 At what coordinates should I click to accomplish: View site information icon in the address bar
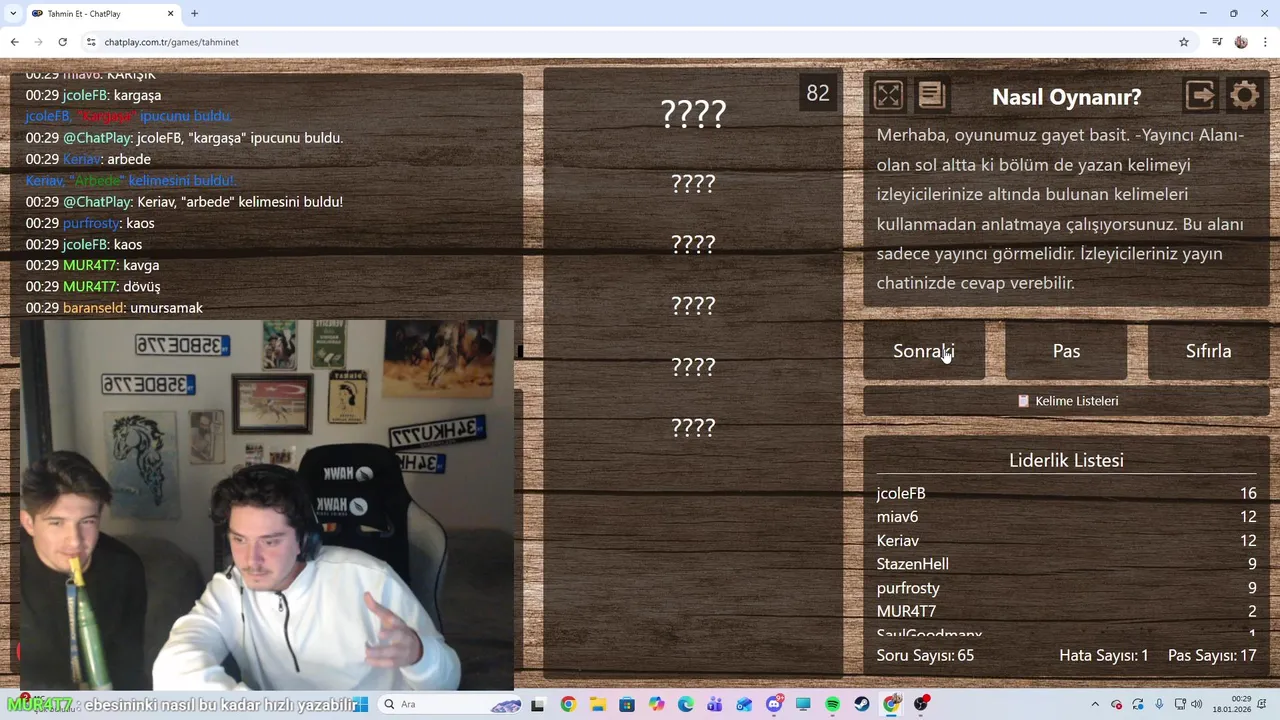click(x=91, y=42)
